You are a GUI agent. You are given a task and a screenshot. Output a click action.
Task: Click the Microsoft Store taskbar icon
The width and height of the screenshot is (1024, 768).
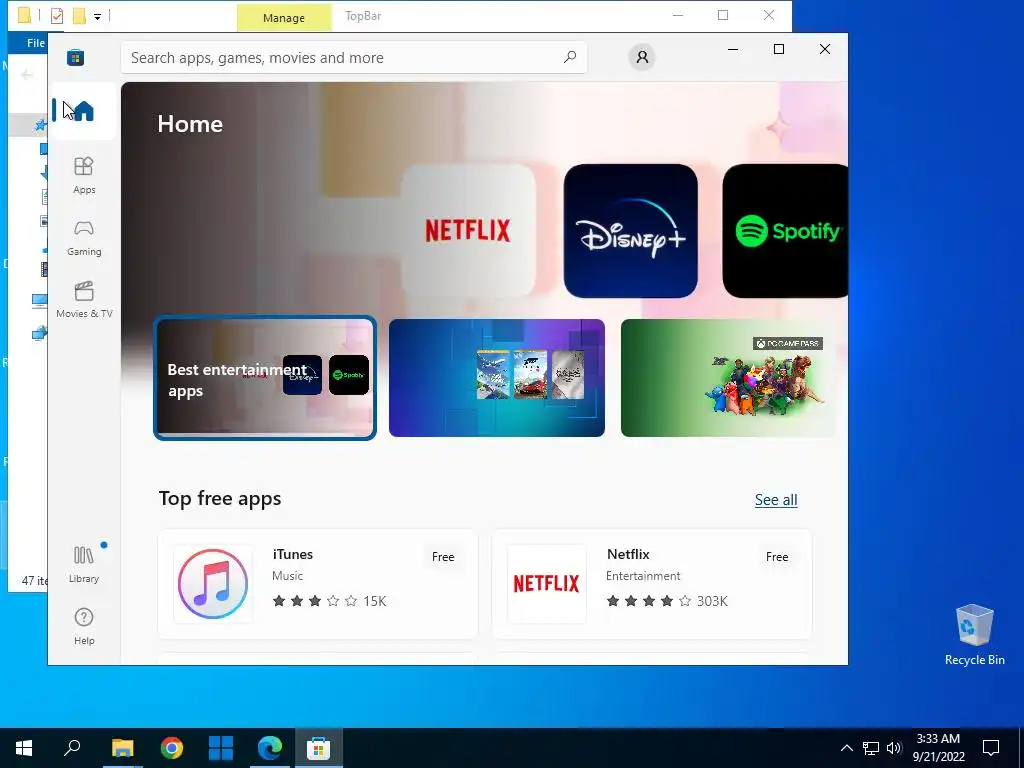(x=319, y=748)
